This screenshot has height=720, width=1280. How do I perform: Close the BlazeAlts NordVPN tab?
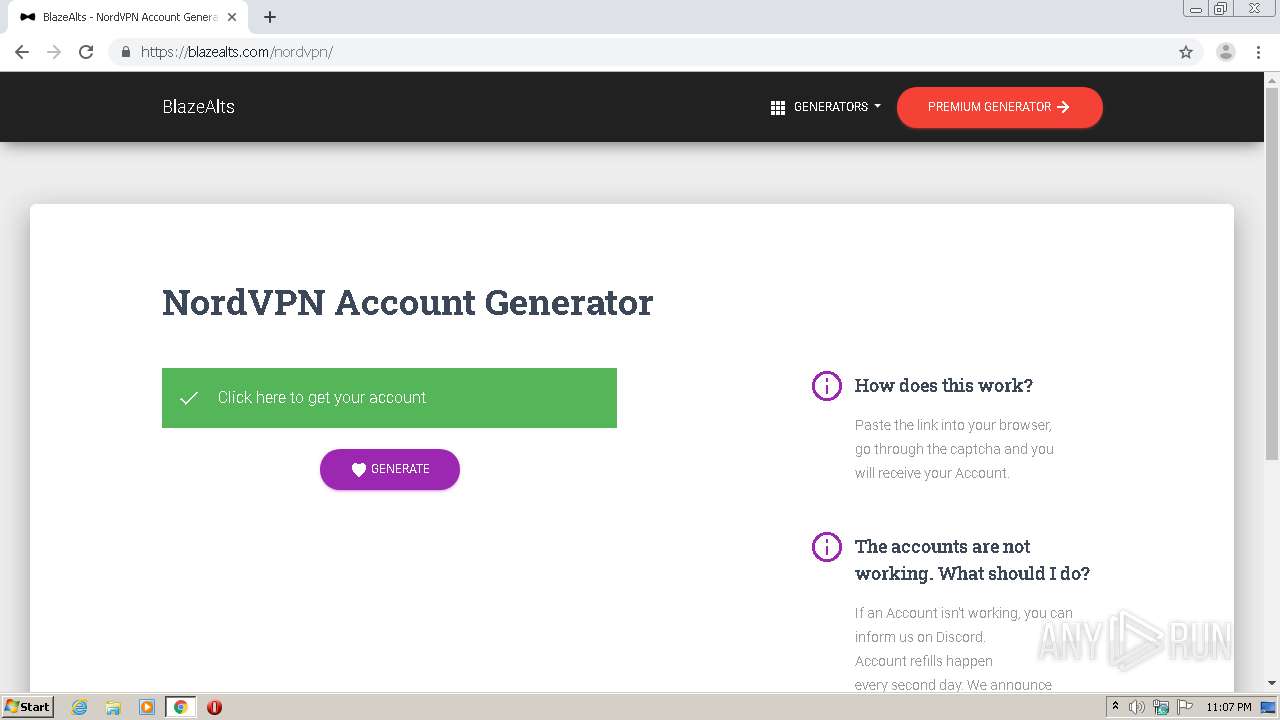[x=232, y=17]
